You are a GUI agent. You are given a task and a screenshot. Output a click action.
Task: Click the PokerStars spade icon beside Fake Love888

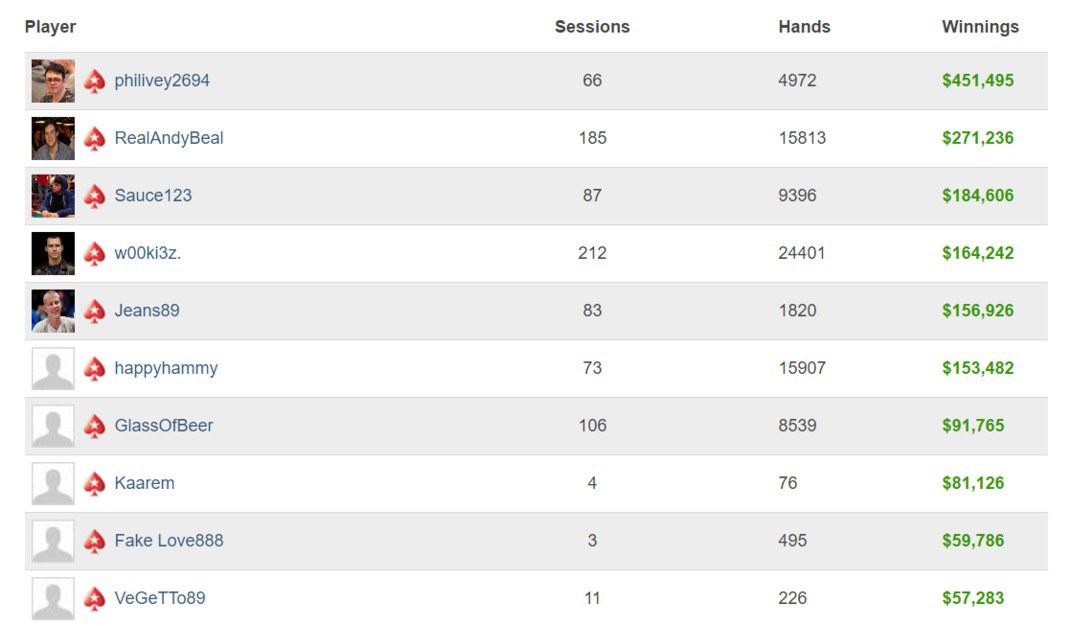(x=95, y=541)
